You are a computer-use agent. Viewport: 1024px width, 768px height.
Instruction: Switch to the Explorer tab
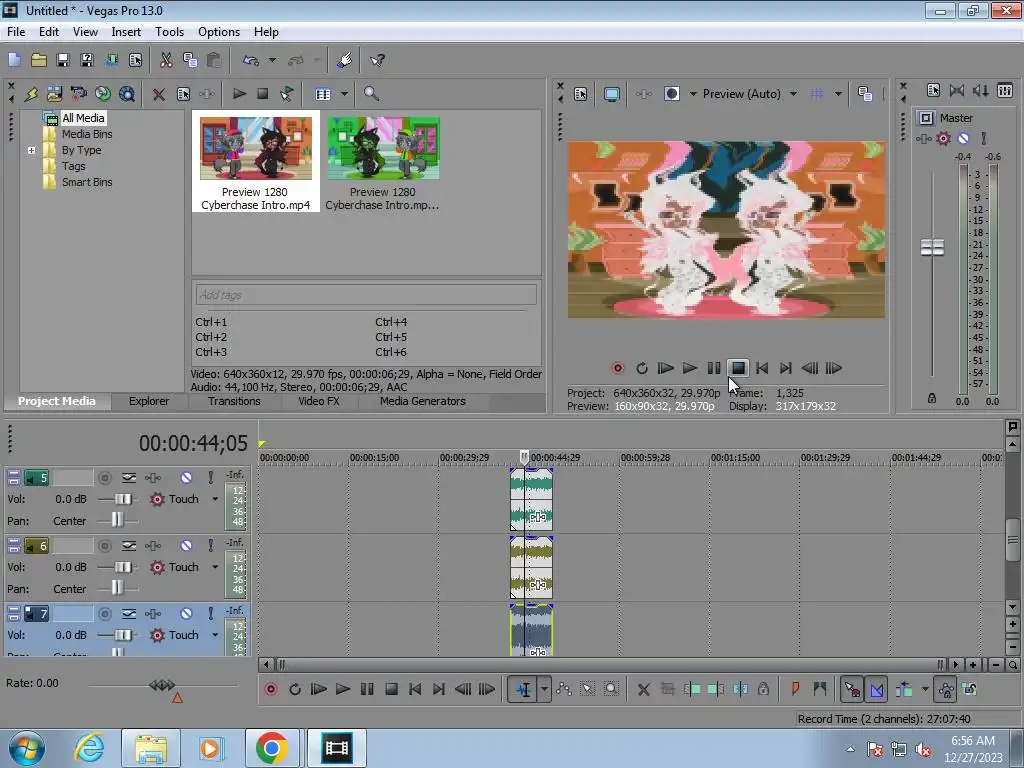pyautogui.click(x=149, y=402)
